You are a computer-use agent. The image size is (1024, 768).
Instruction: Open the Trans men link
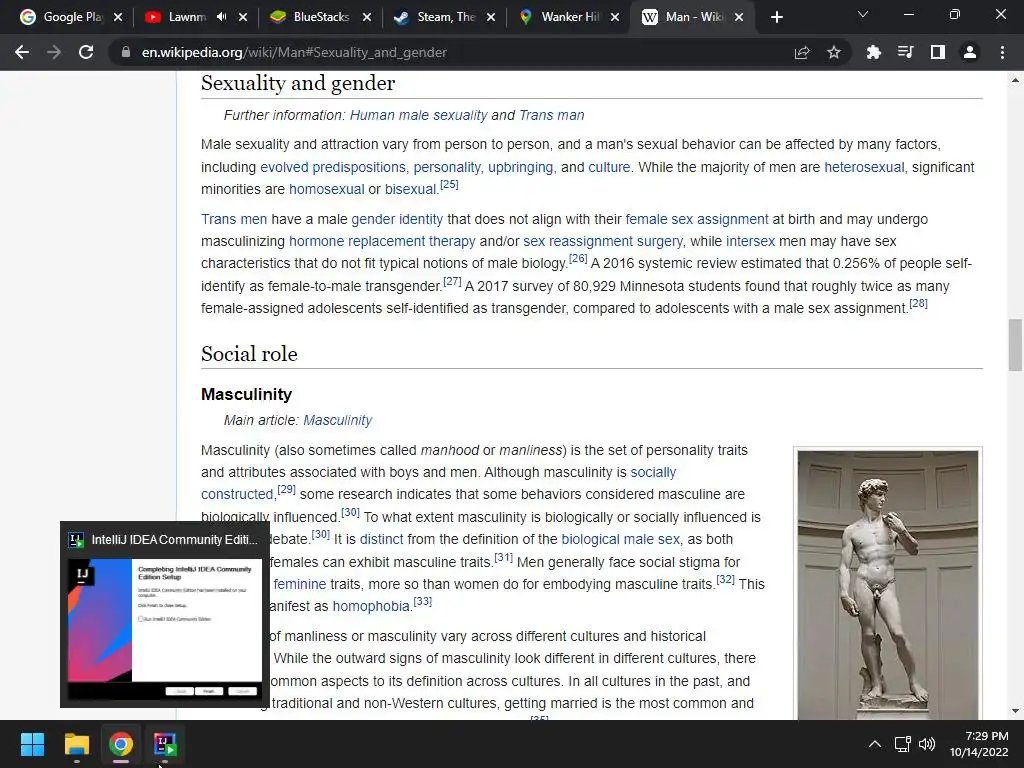click(234, 219)
